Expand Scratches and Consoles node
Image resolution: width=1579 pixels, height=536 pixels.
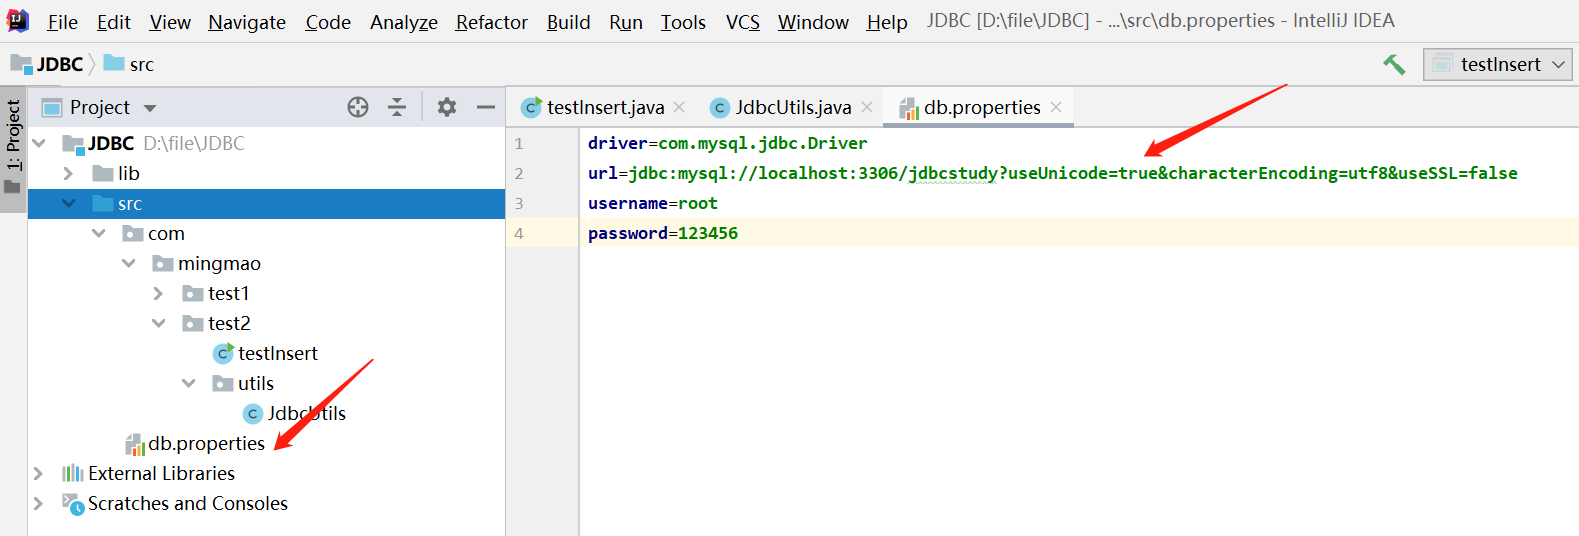[x=38, y=503]
